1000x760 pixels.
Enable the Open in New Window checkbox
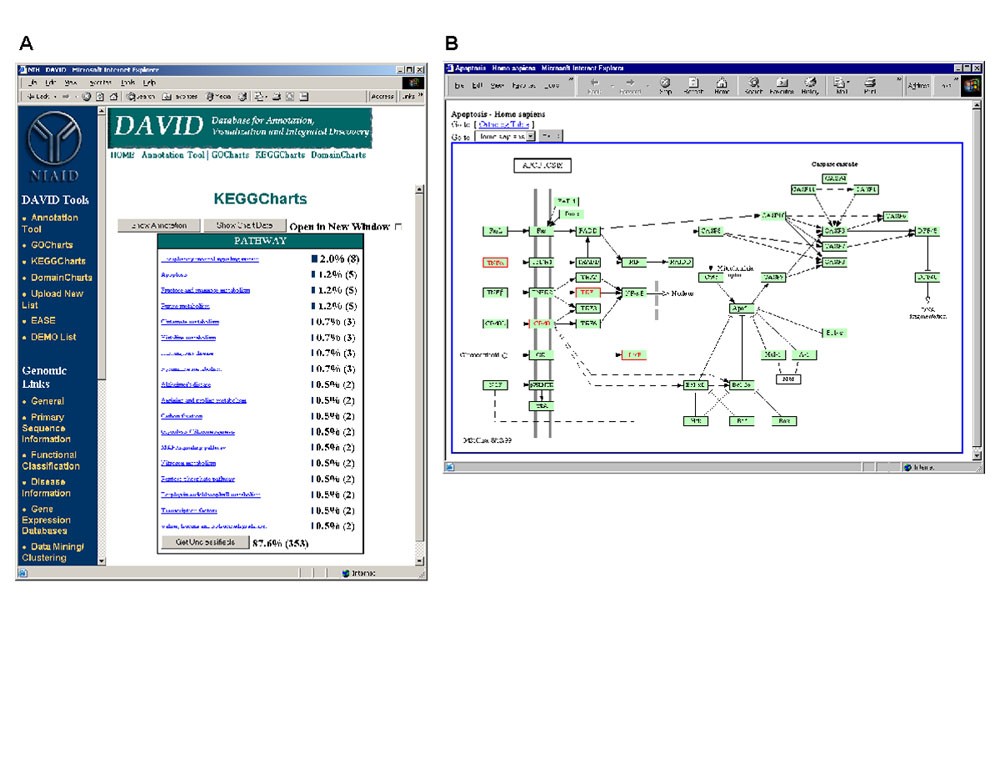[x=397, y=227]
